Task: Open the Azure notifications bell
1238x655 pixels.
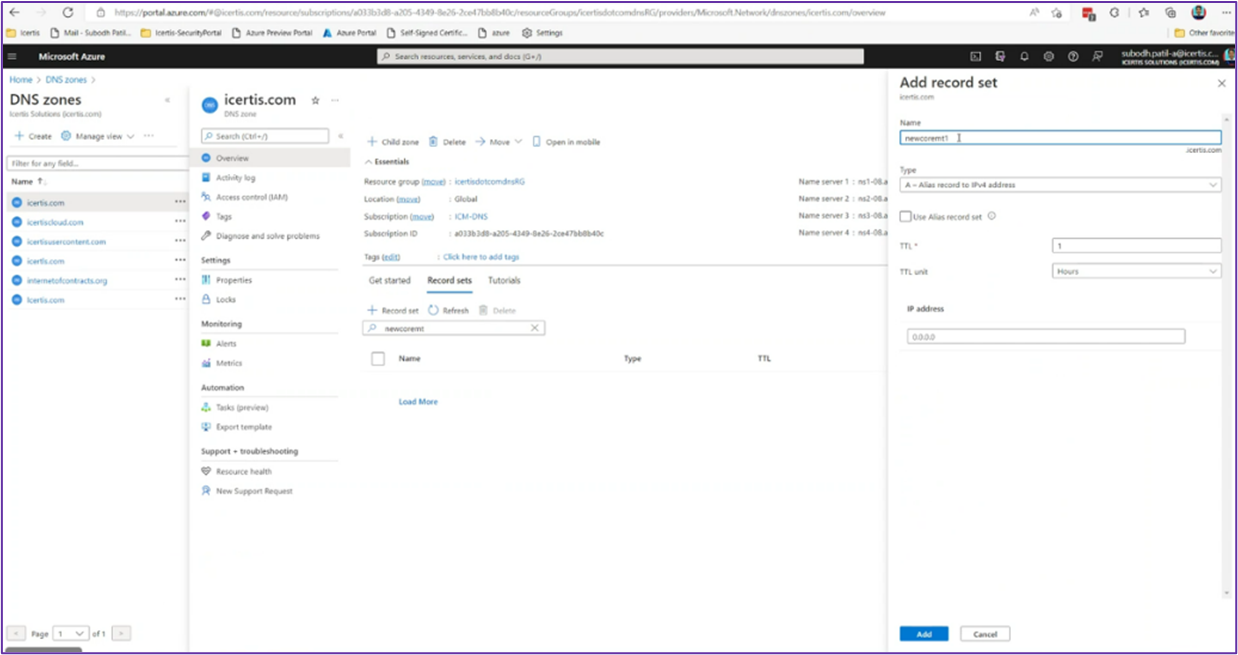Action: (x=1024, y=57)
